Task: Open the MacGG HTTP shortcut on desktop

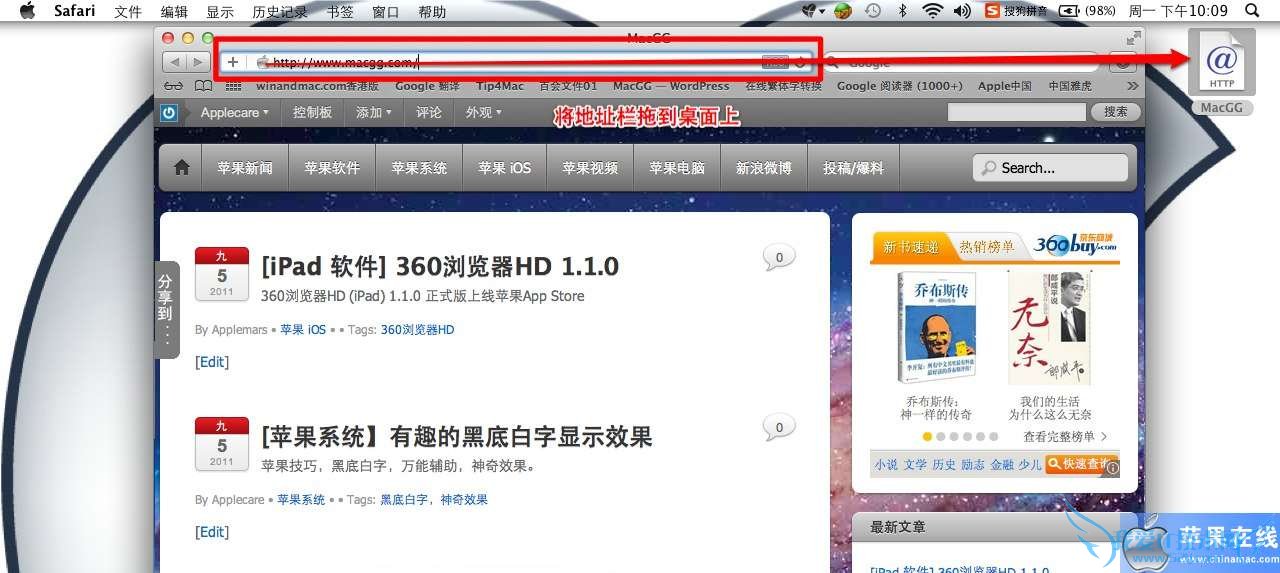Action: tap(1221, 70)
